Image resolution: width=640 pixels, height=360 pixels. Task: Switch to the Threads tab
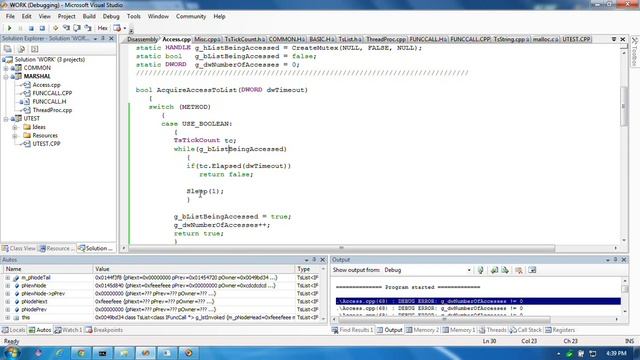[x=493, y=330]
